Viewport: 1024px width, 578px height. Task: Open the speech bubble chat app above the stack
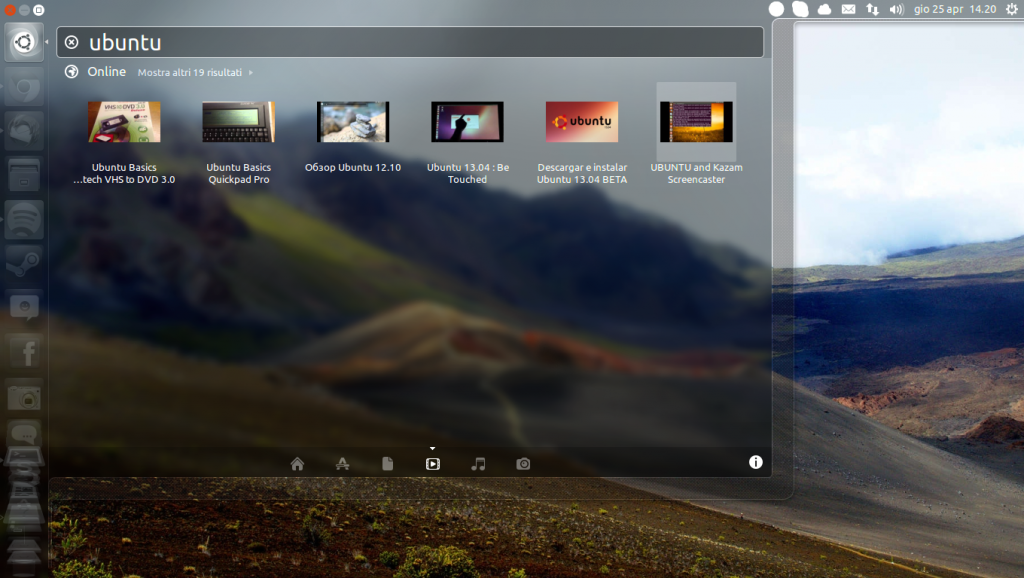[x=24, y=434]
